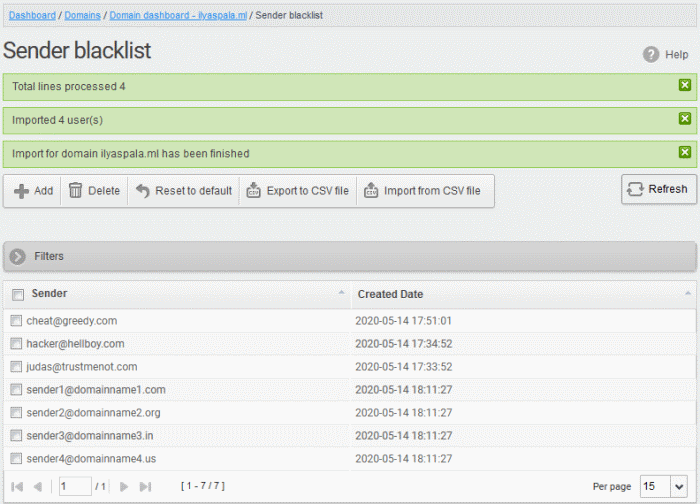Open the Dashboard breadcrumb link
Image resolution: width=700 pixels, height=504 pixels.
pos(32,15)
